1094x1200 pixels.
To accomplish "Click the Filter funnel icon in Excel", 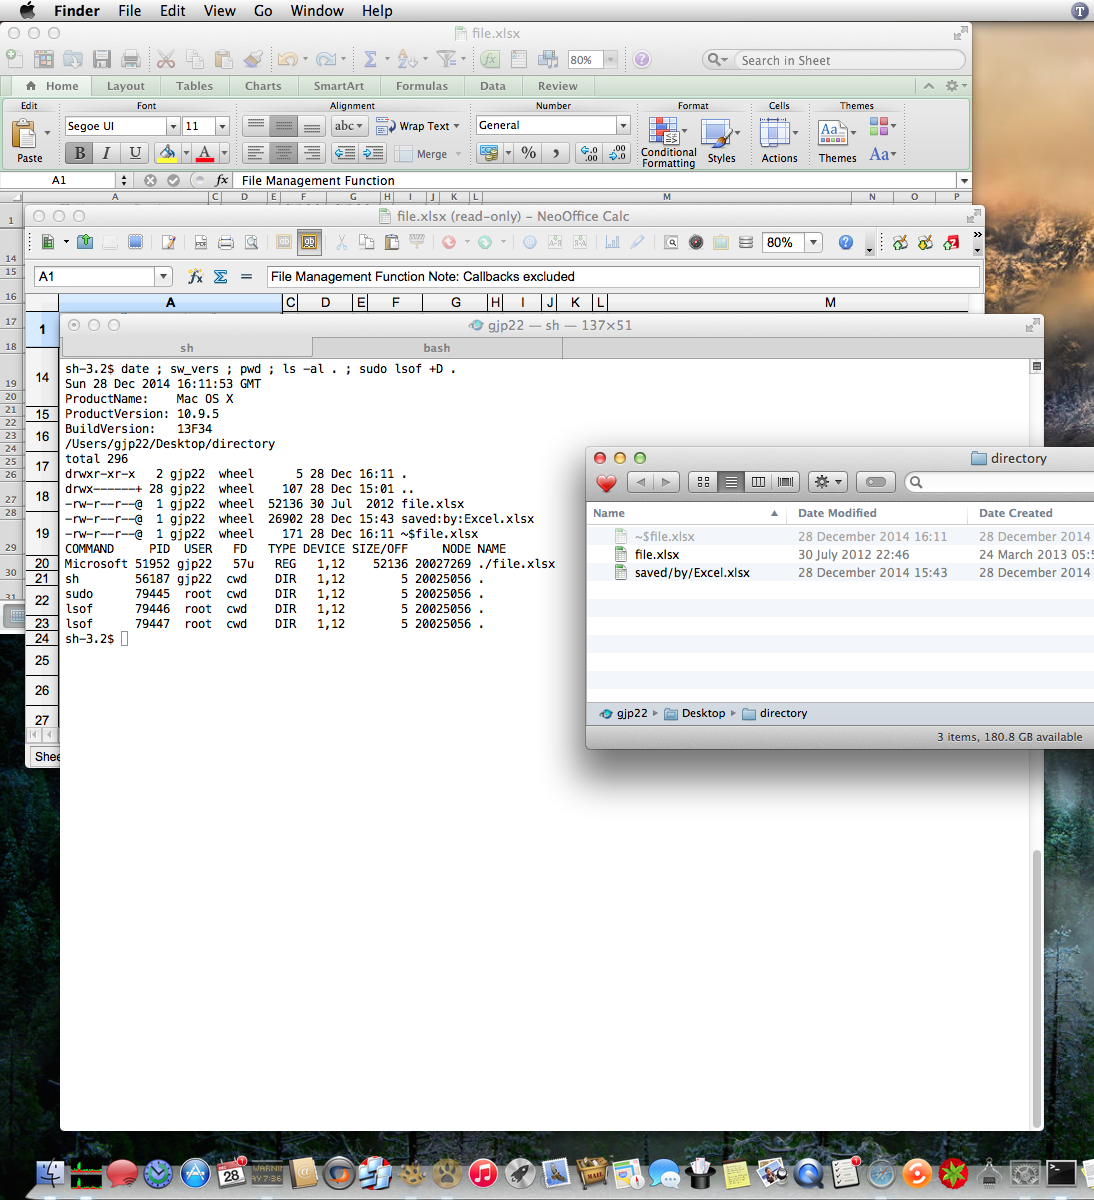I will point(446,59).
